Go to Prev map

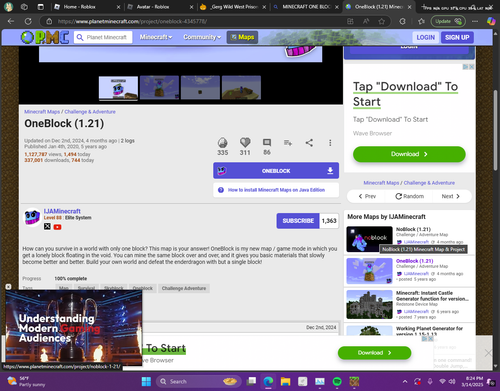tap(367, 196)
